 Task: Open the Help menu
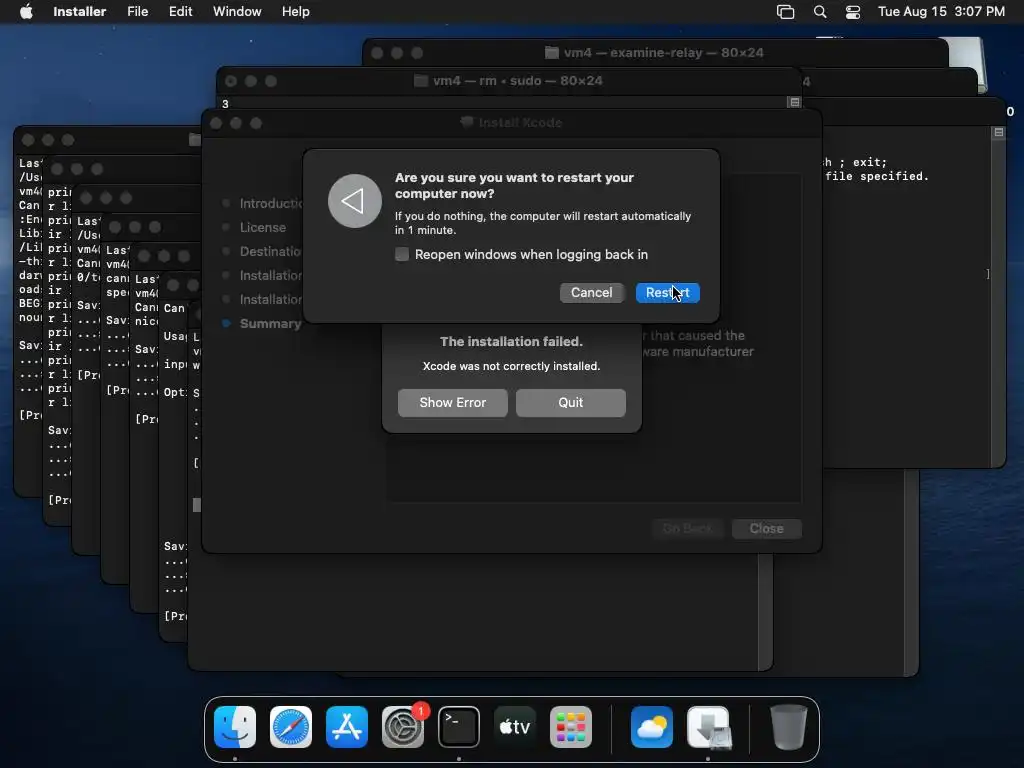(x=295, y=12)
